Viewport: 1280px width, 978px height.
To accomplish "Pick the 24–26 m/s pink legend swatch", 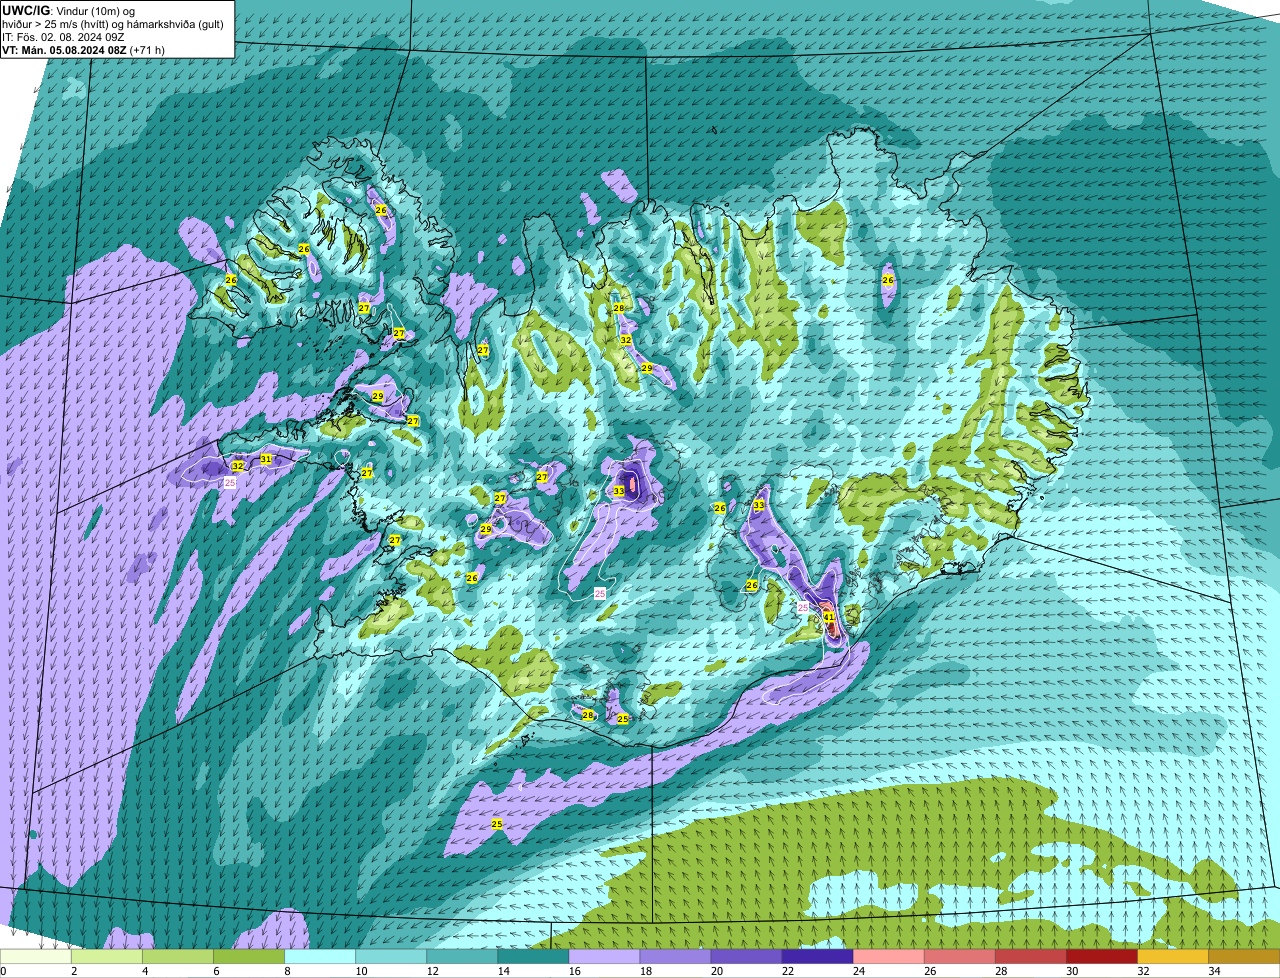I will (x=888, y=957).
